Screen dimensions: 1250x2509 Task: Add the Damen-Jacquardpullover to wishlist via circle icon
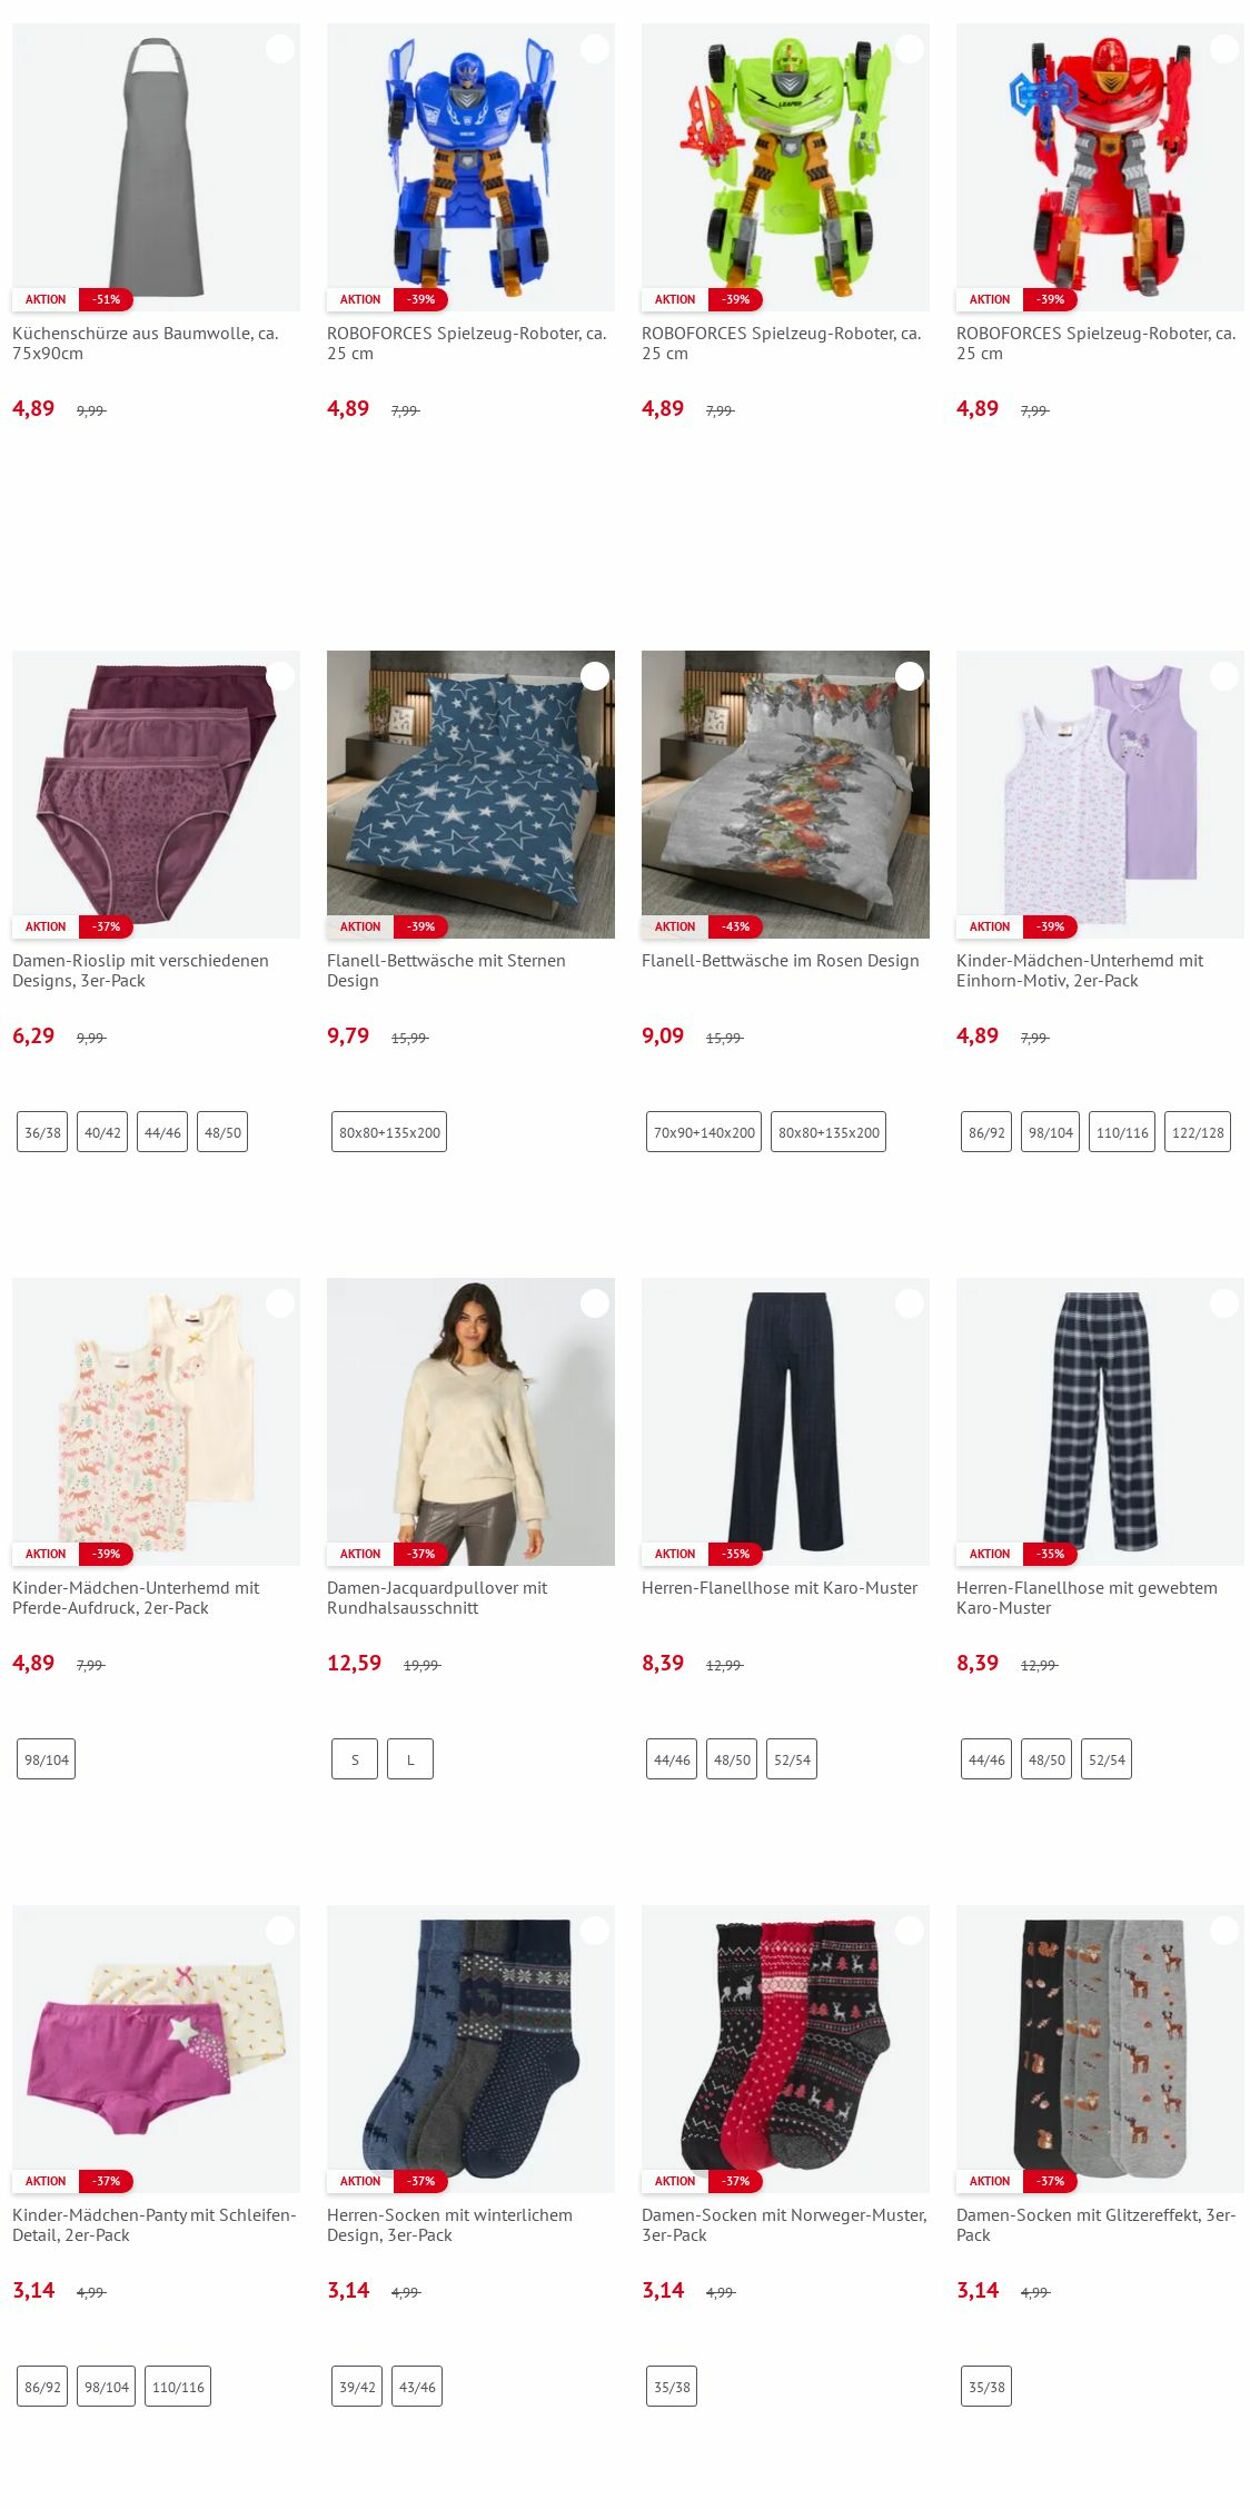click(x=595, y=1303)
